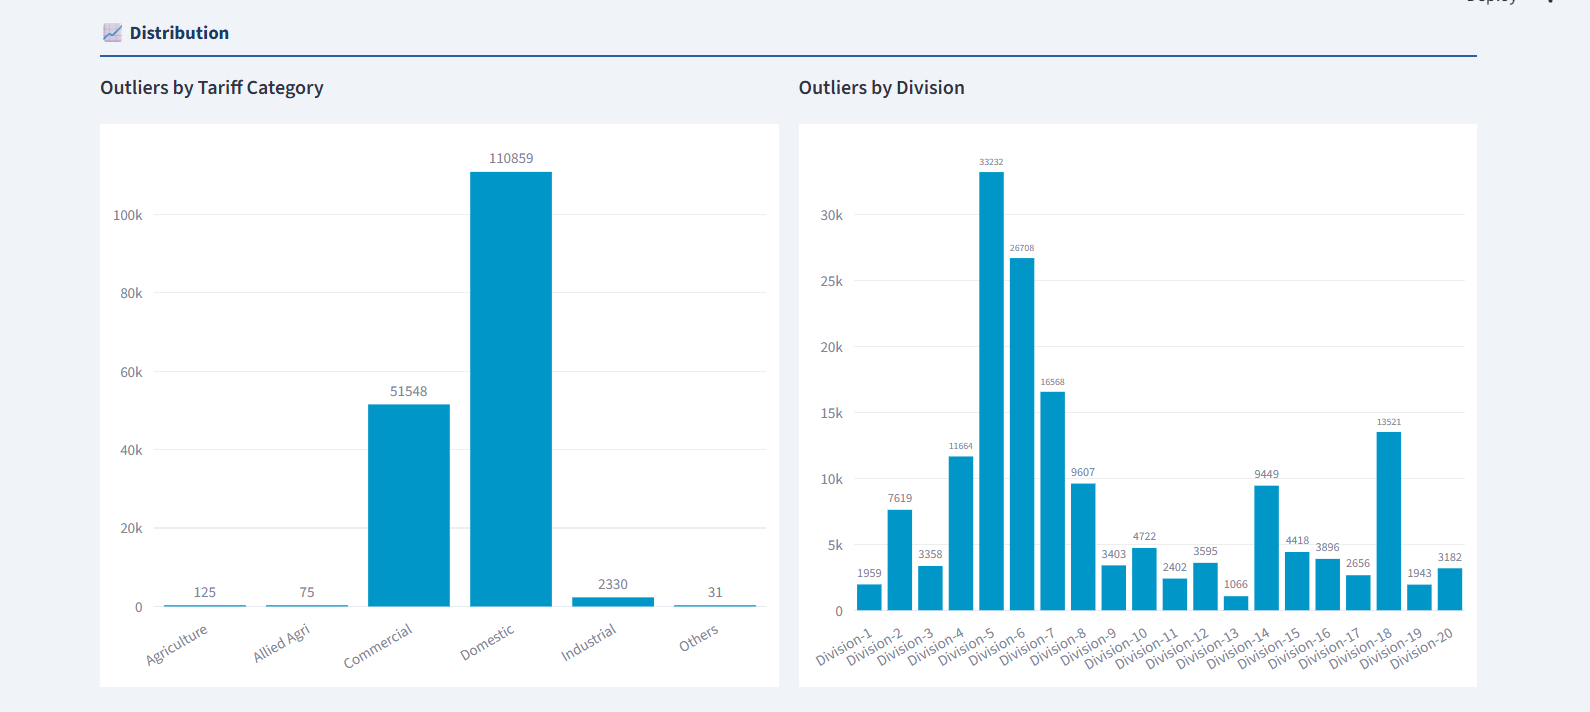Click the Division-1 axis label
Image resolution: width=1590 pixels, height=712 pixels.
point(844,646)
